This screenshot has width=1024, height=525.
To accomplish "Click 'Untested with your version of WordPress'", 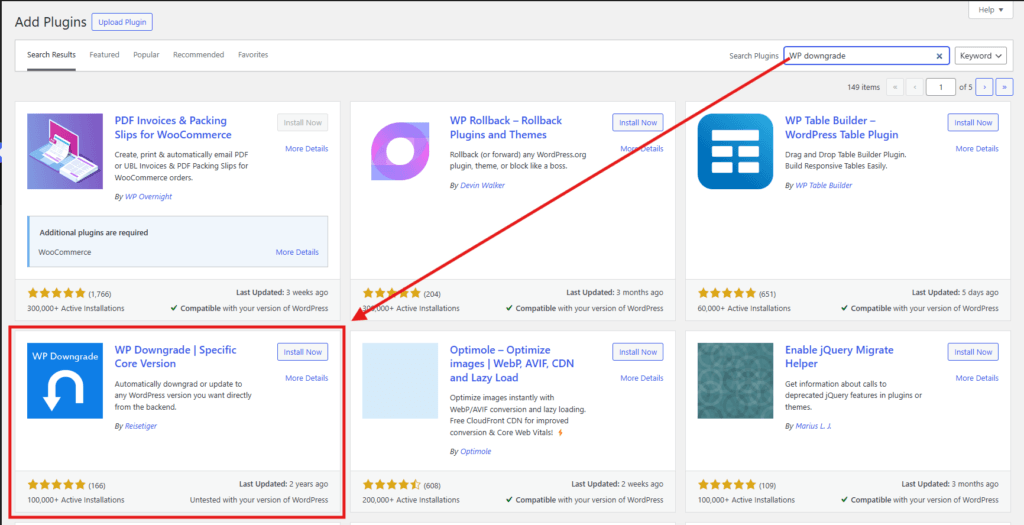I will tap(259, 500).
